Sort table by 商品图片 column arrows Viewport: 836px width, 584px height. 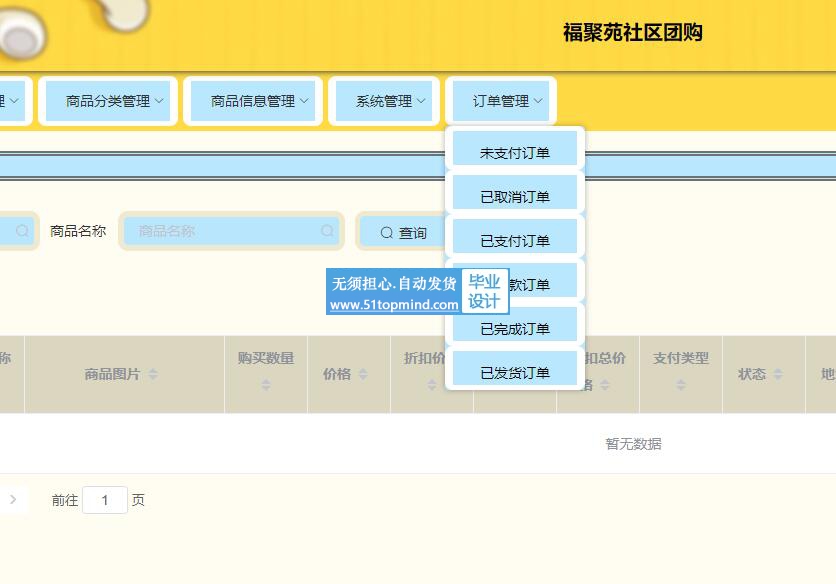pos(153,374)
